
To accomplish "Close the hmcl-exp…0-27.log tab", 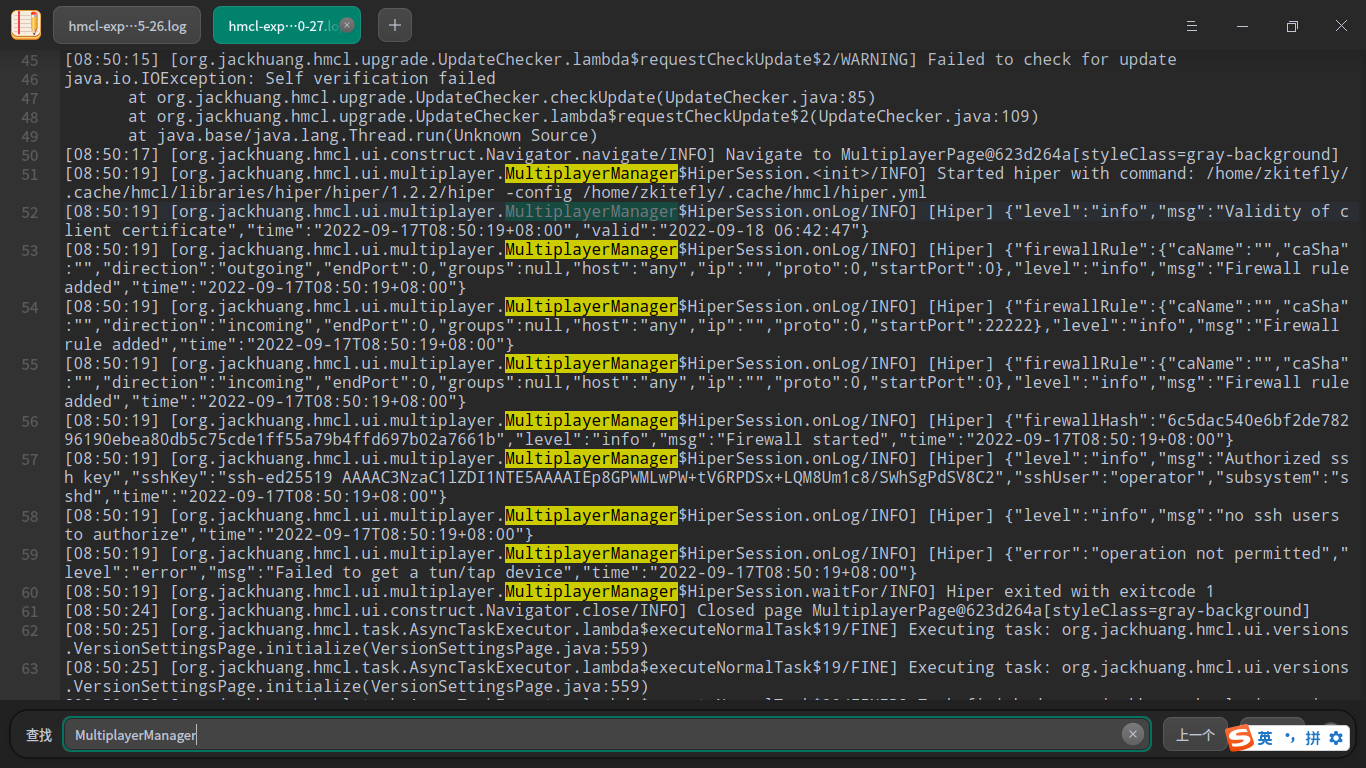I will coord(347,25).
